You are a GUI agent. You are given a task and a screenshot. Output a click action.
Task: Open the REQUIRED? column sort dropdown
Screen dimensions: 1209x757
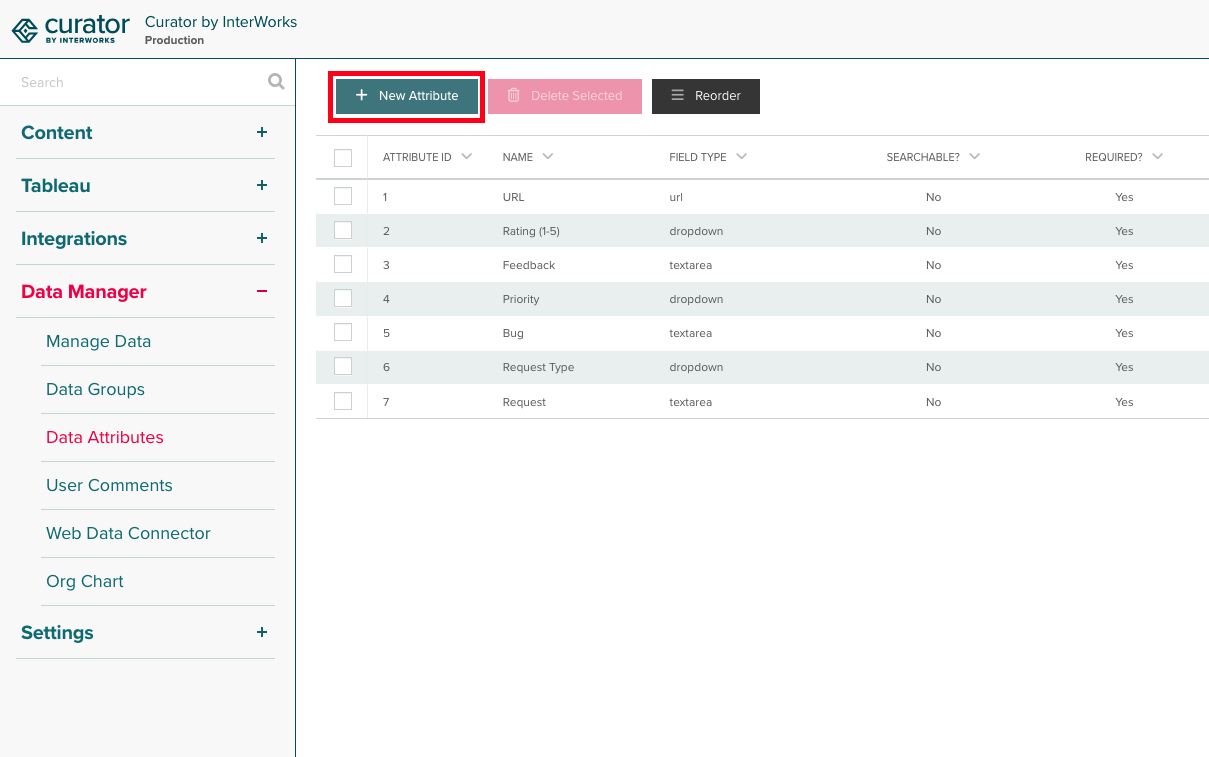point(1157,157)
